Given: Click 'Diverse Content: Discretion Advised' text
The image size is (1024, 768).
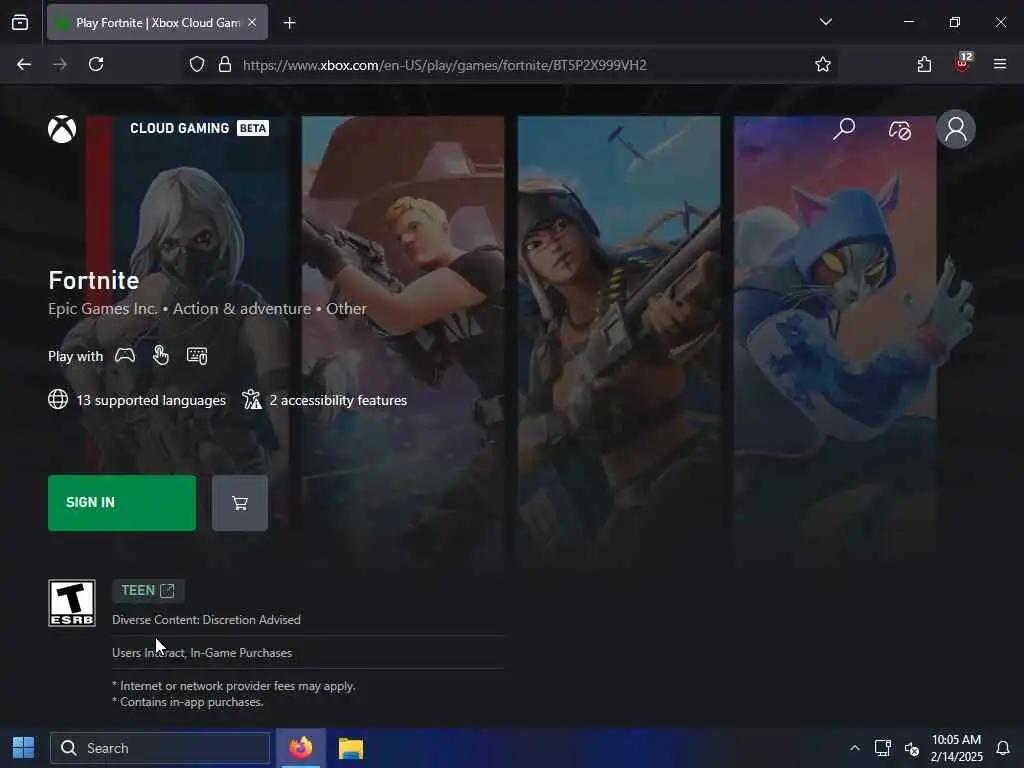Looking at the screenshot, I should pyautogui.click(x=206, y=620).
